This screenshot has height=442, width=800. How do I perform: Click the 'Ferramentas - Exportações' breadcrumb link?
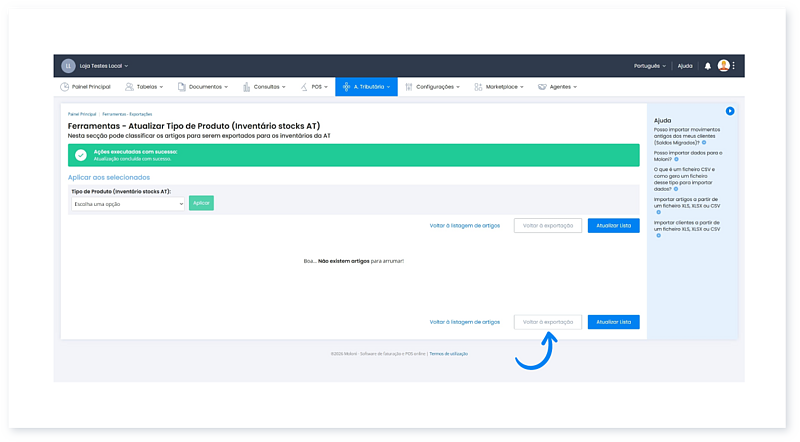(127, 114)
